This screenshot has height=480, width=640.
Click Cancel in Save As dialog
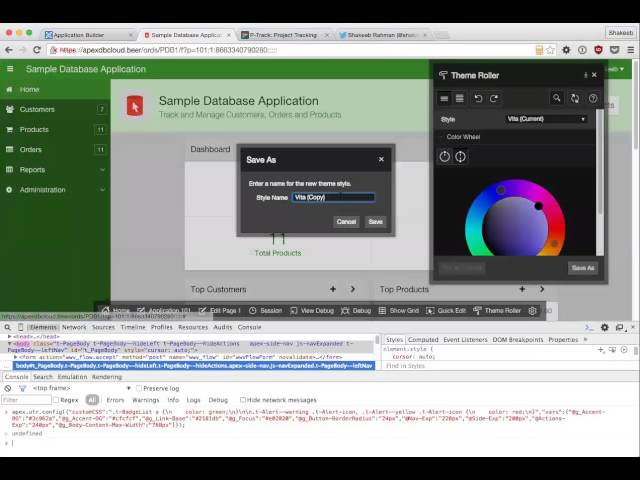point(346,222)
